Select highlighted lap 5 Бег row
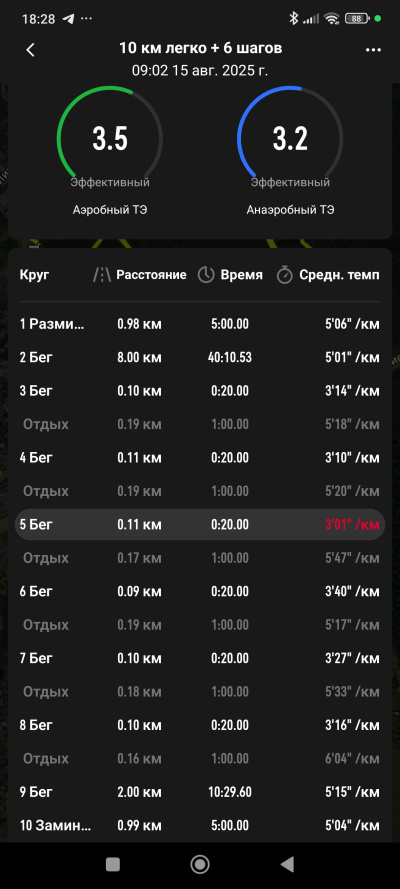Image resolution: width=400 pixels, height=889 pixels. click(199, 524)
